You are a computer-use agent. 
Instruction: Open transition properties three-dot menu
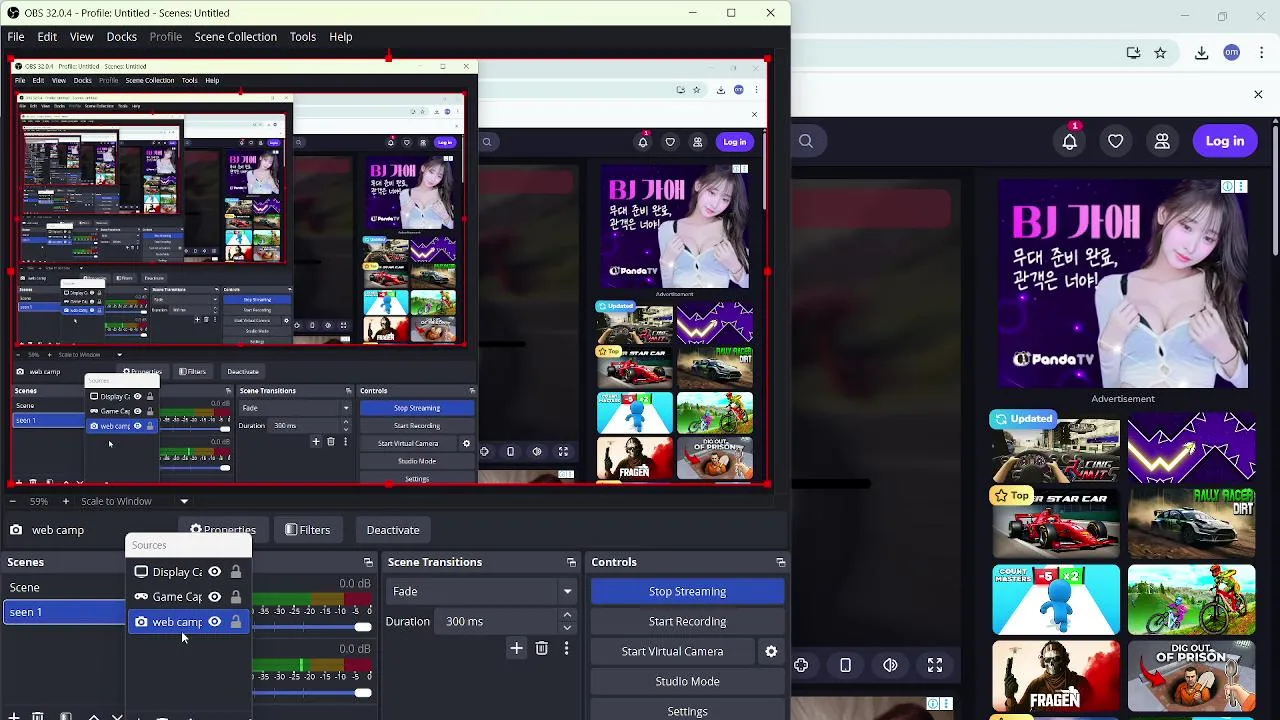pyautogui.click(x=566, y=649)
